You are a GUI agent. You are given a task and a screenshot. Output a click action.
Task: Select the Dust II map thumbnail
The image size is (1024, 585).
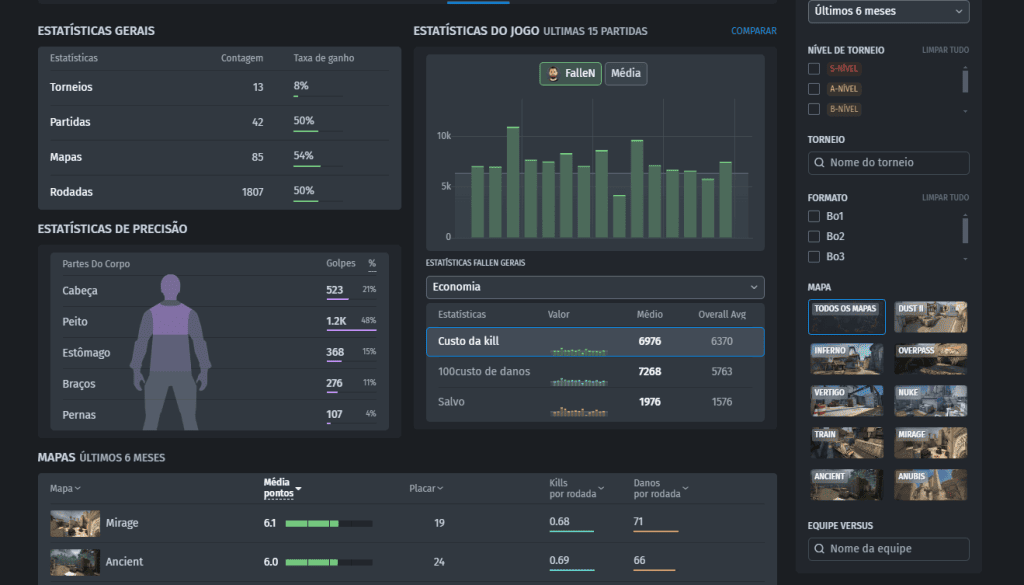point(930,317)
